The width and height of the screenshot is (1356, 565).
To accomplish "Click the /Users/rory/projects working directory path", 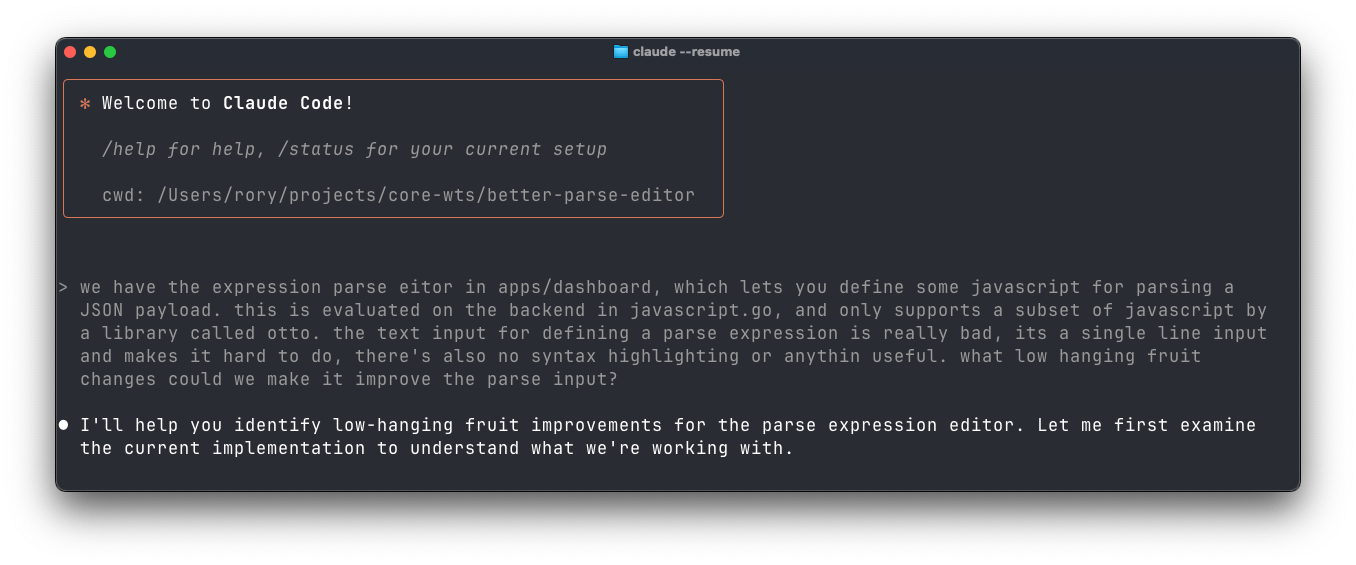I will pyautogui.click(x=426, y=196).
